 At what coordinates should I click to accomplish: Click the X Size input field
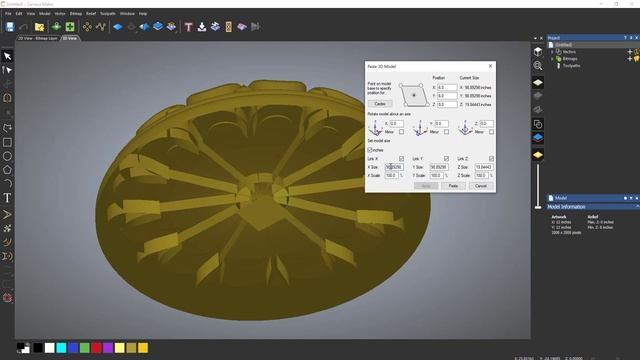click(x=394, y=167)
